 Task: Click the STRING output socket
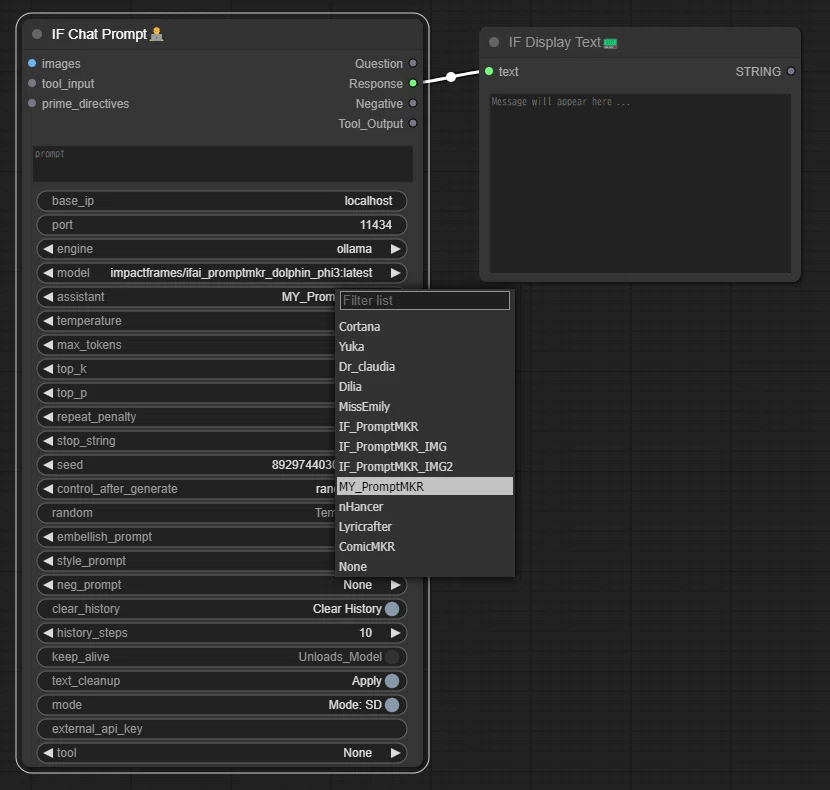pos(791,71)
